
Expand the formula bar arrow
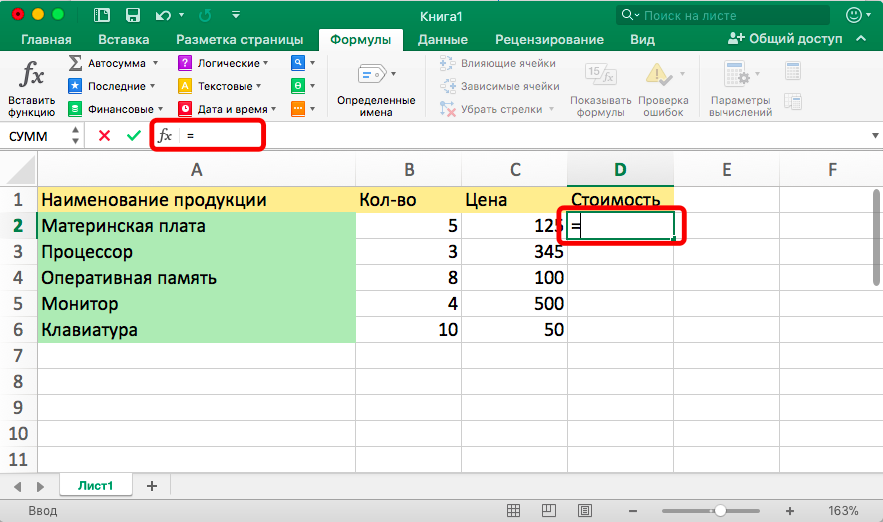875,136
